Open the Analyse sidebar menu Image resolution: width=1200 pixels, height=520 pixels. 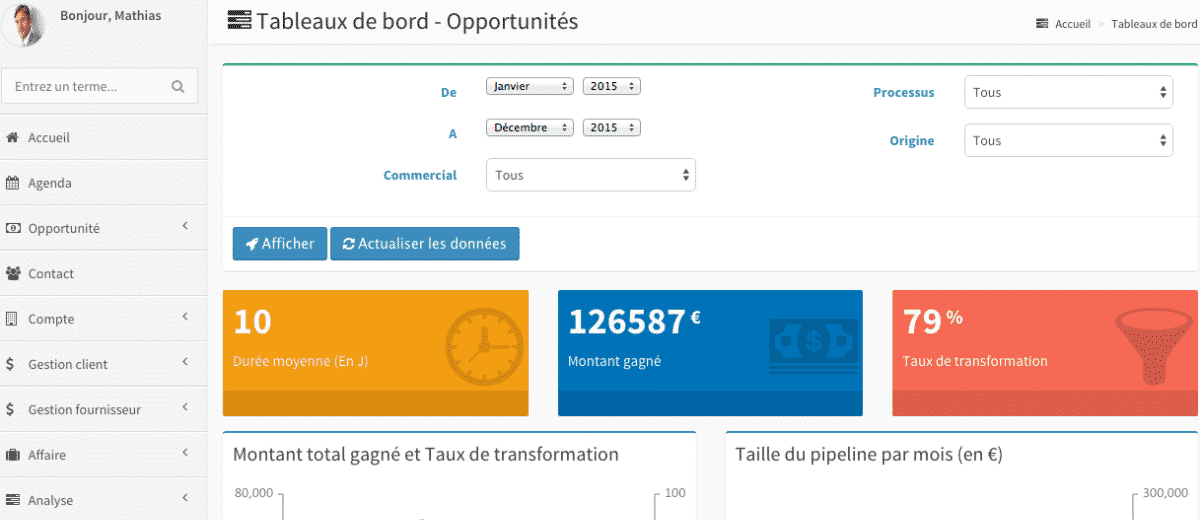tap(100, 500)
